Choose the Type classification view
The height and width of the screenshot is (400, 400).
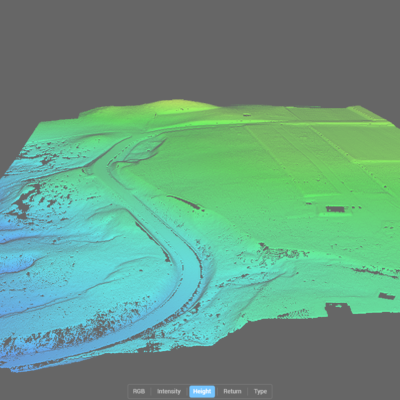260,391
